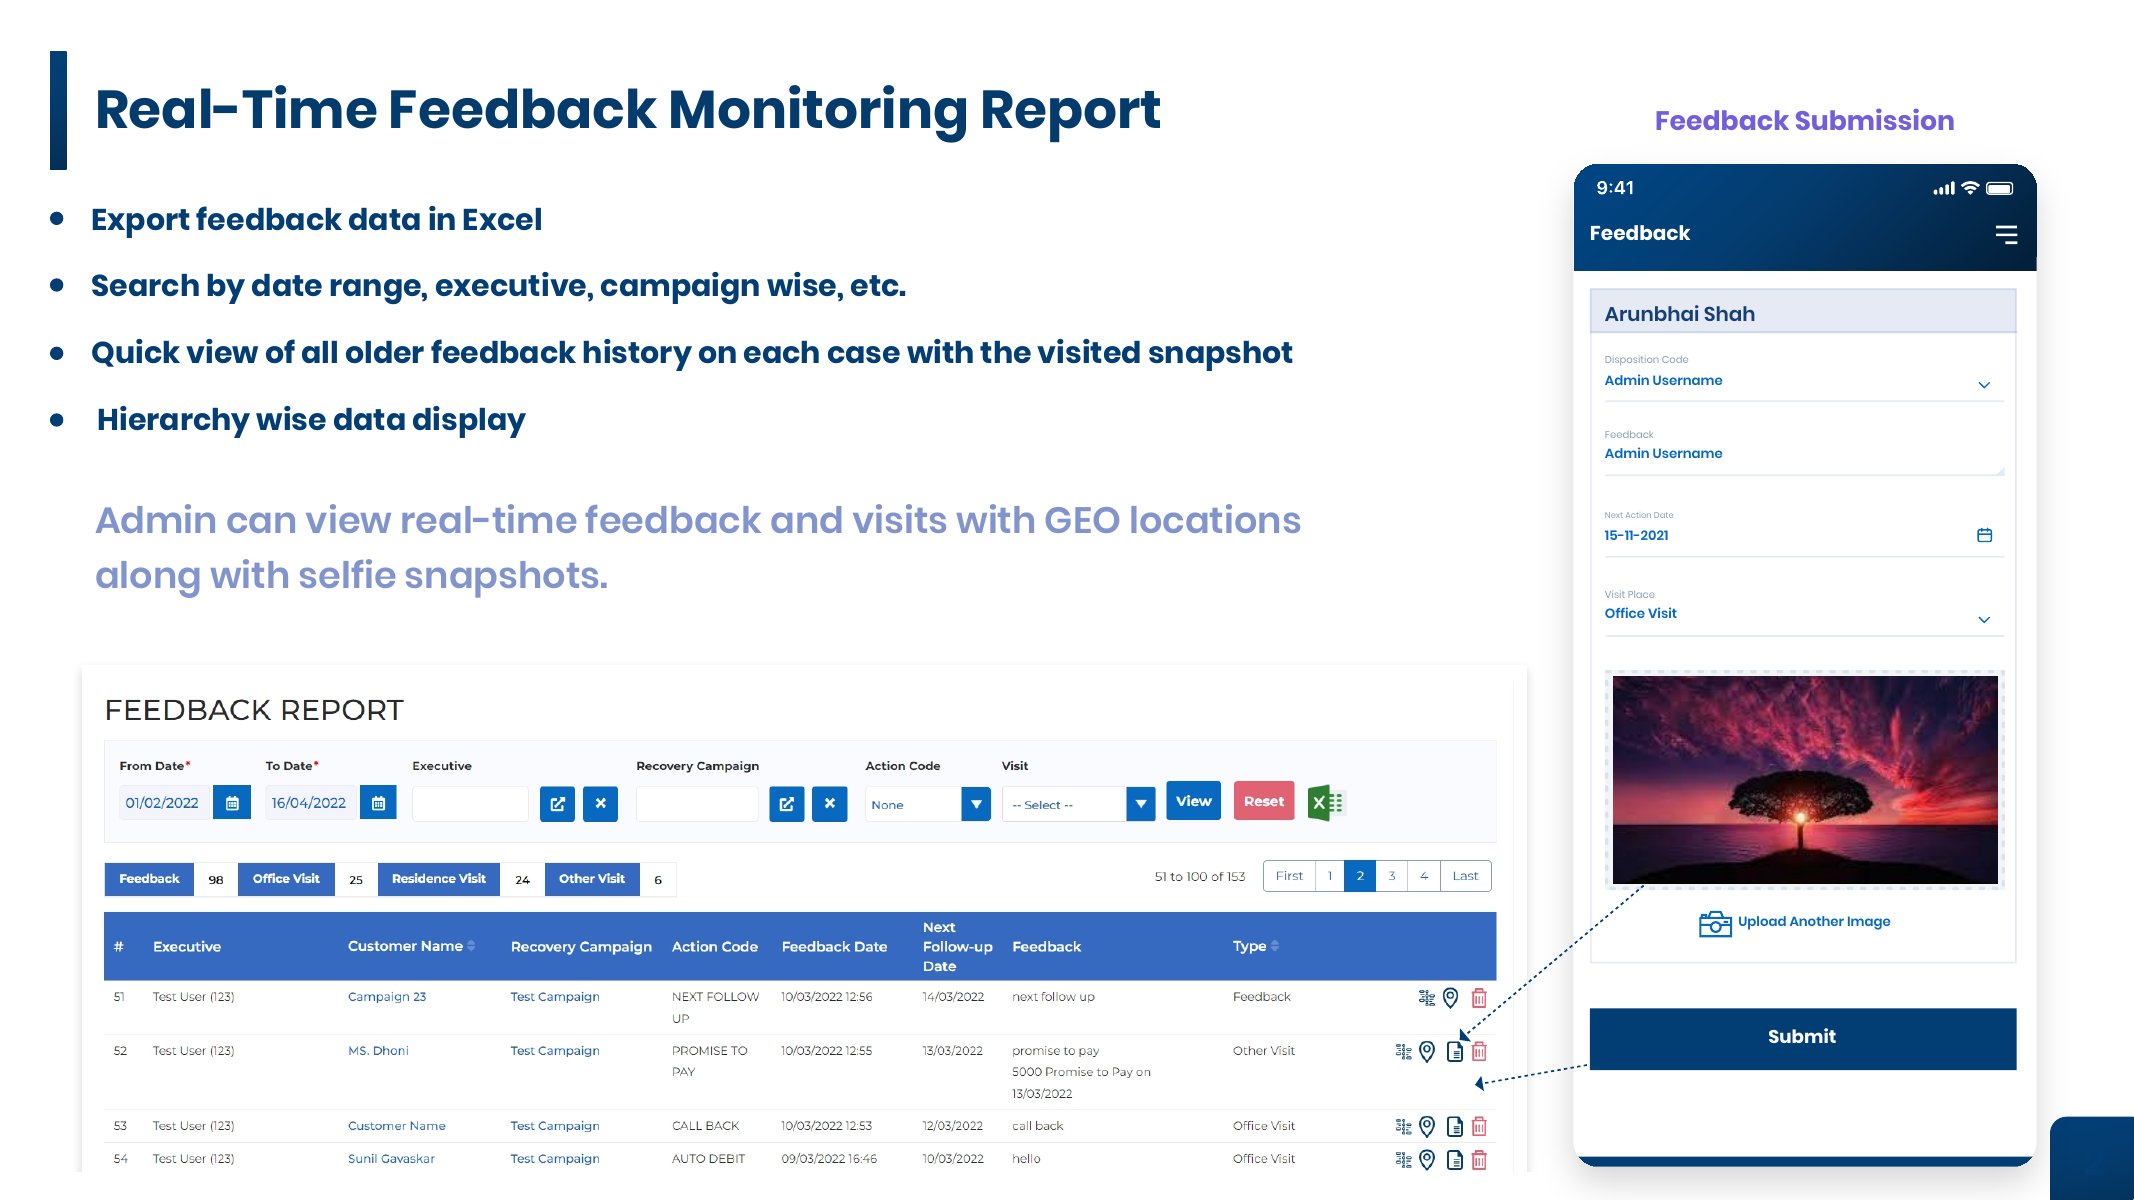Screen dimensions: 2134x1200
Task: Go to the Last page
Action: [1465, 876]
